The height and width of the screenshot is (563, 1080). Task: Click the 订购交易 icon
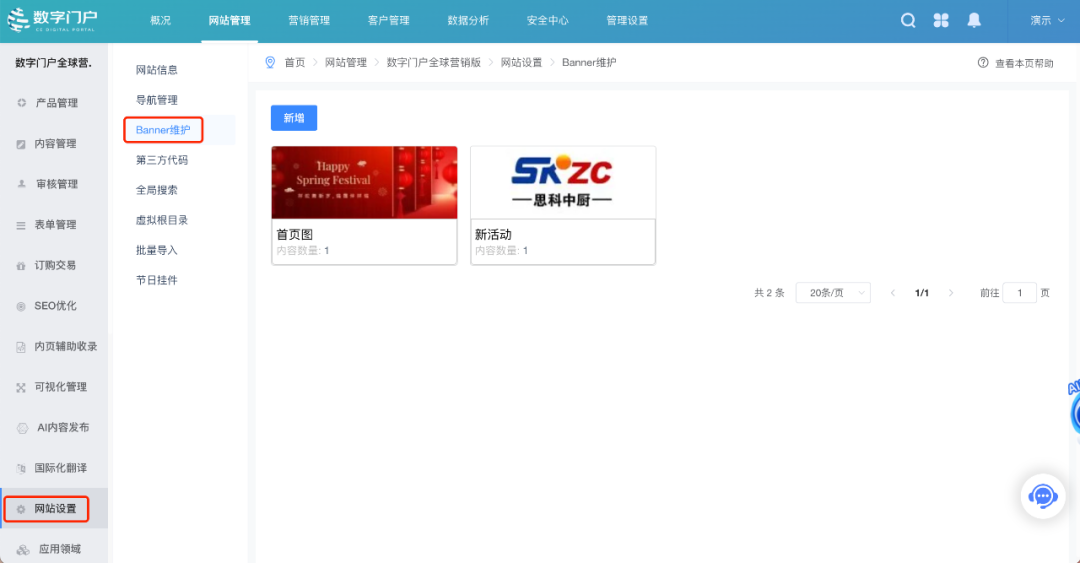(21, 265)
